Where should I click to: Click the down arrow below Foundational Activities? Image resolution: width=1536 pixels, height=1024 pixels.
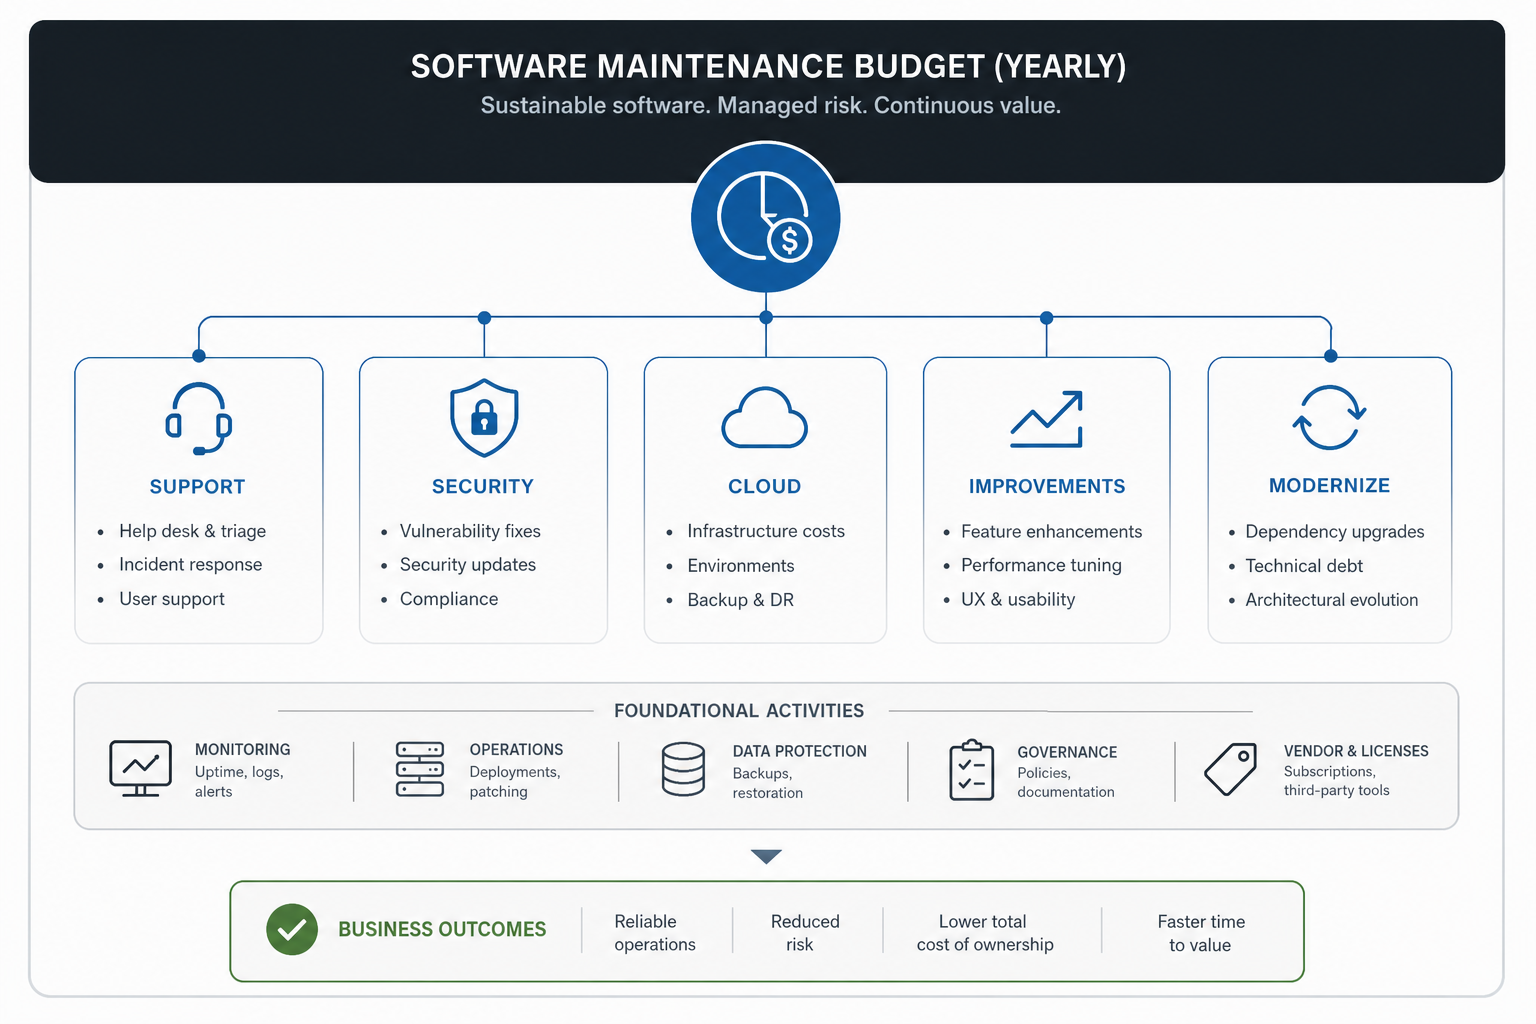766,856
